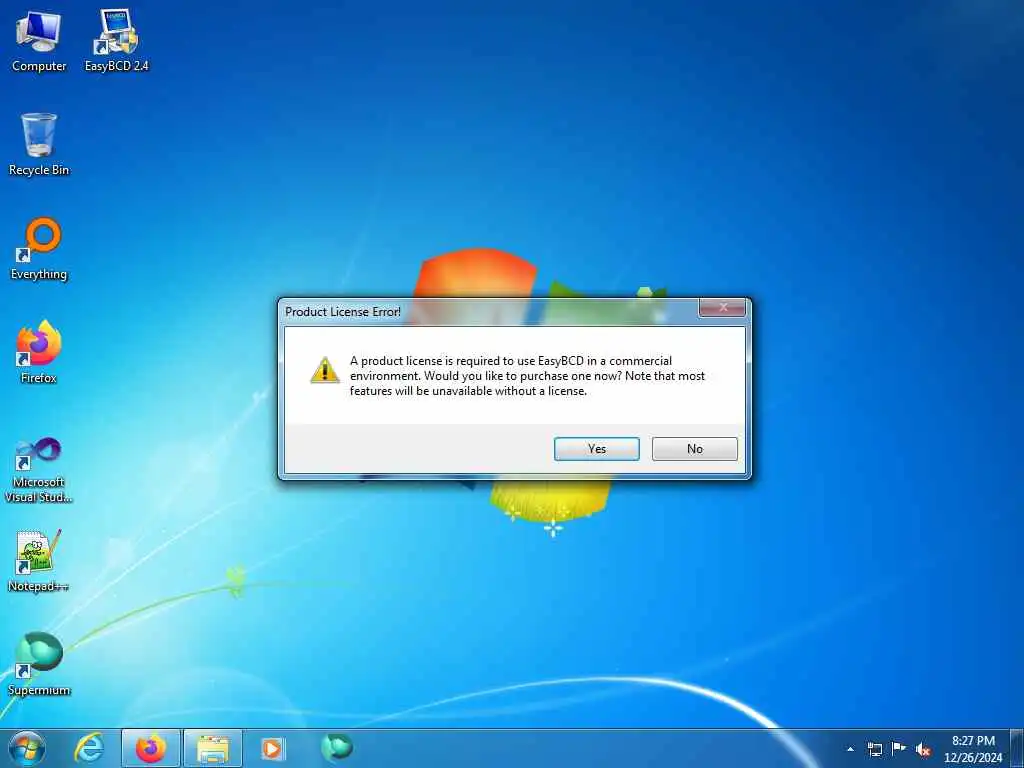Viewport: 1024px width, 768px height.
Task: Click the Product License Error! title text
Action: click(343, 312)
